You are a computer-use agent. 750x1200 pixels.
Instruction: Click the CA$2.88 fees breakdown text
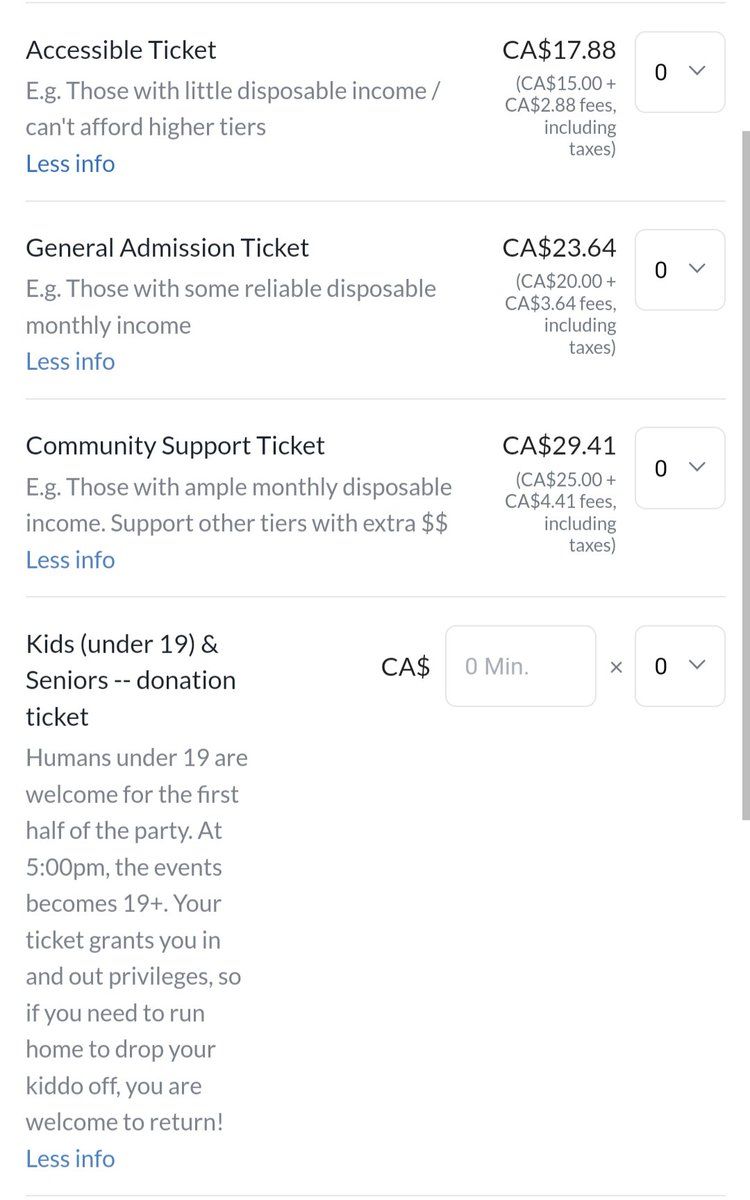[562, 116]
